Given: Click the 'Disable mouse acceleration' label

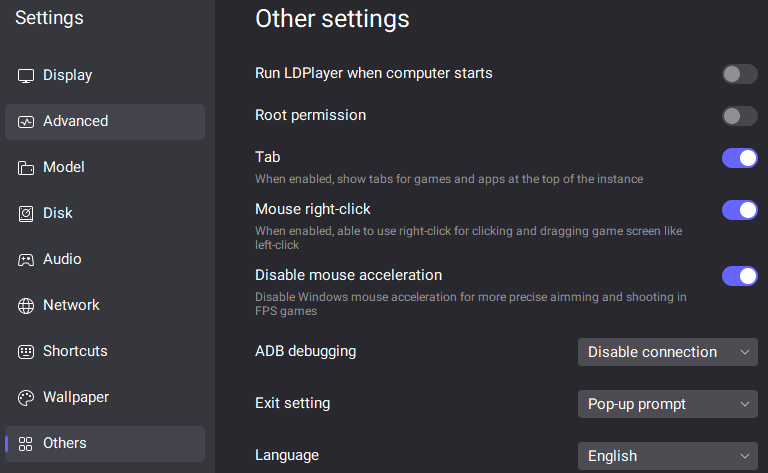Looking at the screenshot, I should pyautogui.click(x=348, y=275).
